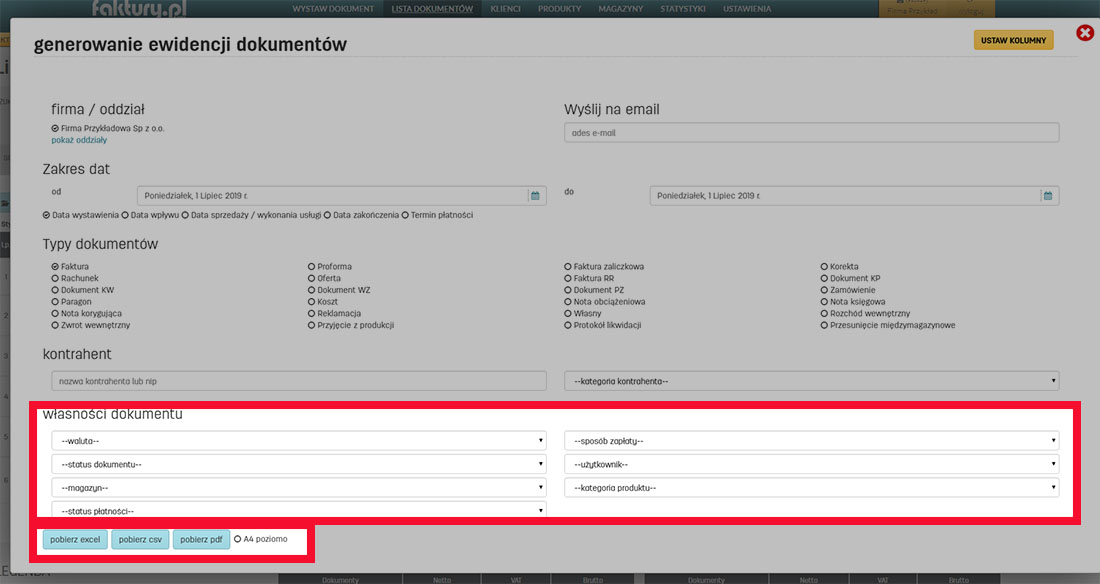Open the status dokumentu dropdown
This screenshot has width=1100, height=584.
click(299, 464)
